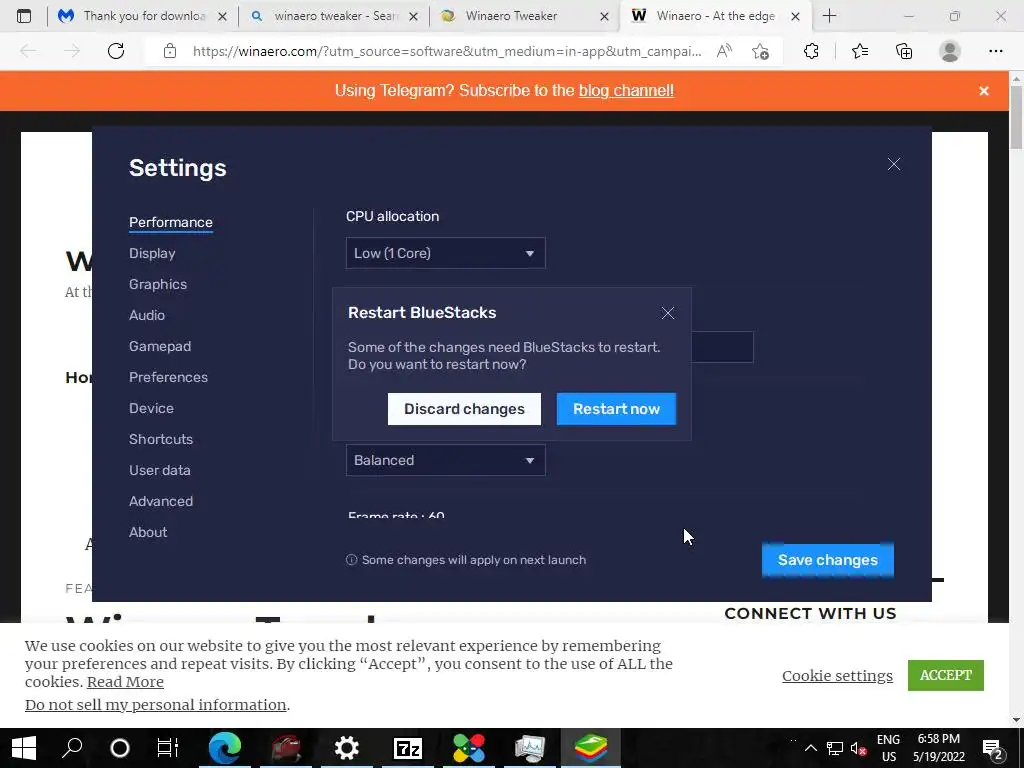Image resolution: width=1024 pixels, height=768 pixels.
Task: Open Task View on the taskbar
Action: click(x=168, y=748)
